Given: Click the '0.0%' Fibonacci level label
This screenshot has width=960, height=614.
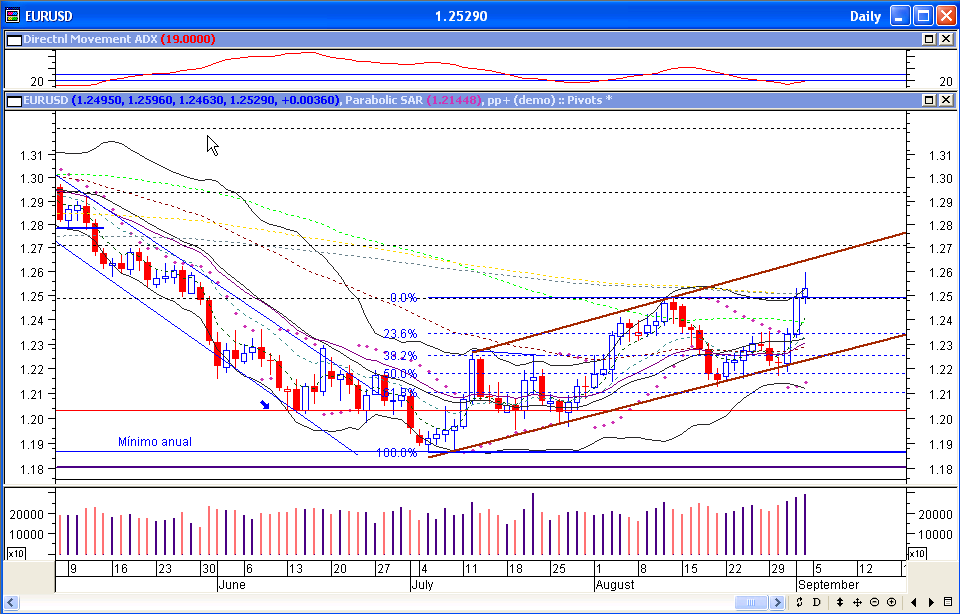Looking at the screenshot, I should tap(404, 298).
